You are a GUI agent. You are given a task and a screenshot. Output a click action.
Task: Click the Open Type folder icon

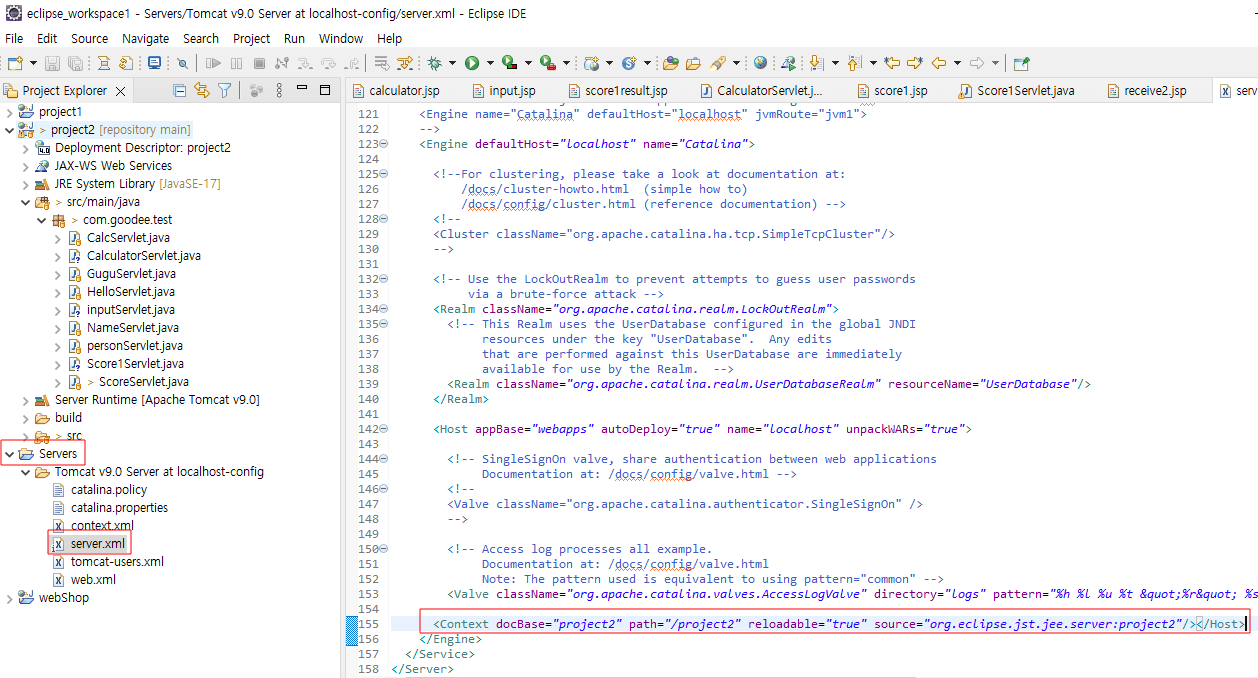pyautogui.click(x=670, y=63)
